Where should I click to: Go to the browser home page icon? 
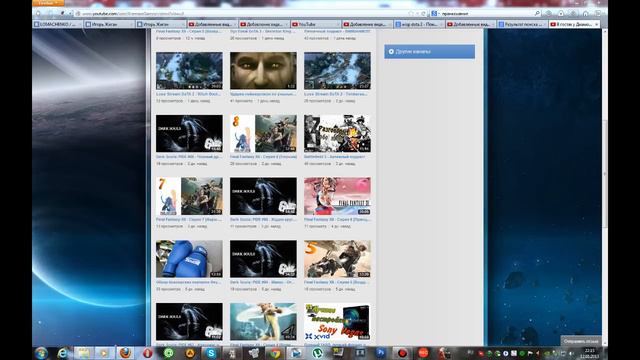[x=586, y=13]
